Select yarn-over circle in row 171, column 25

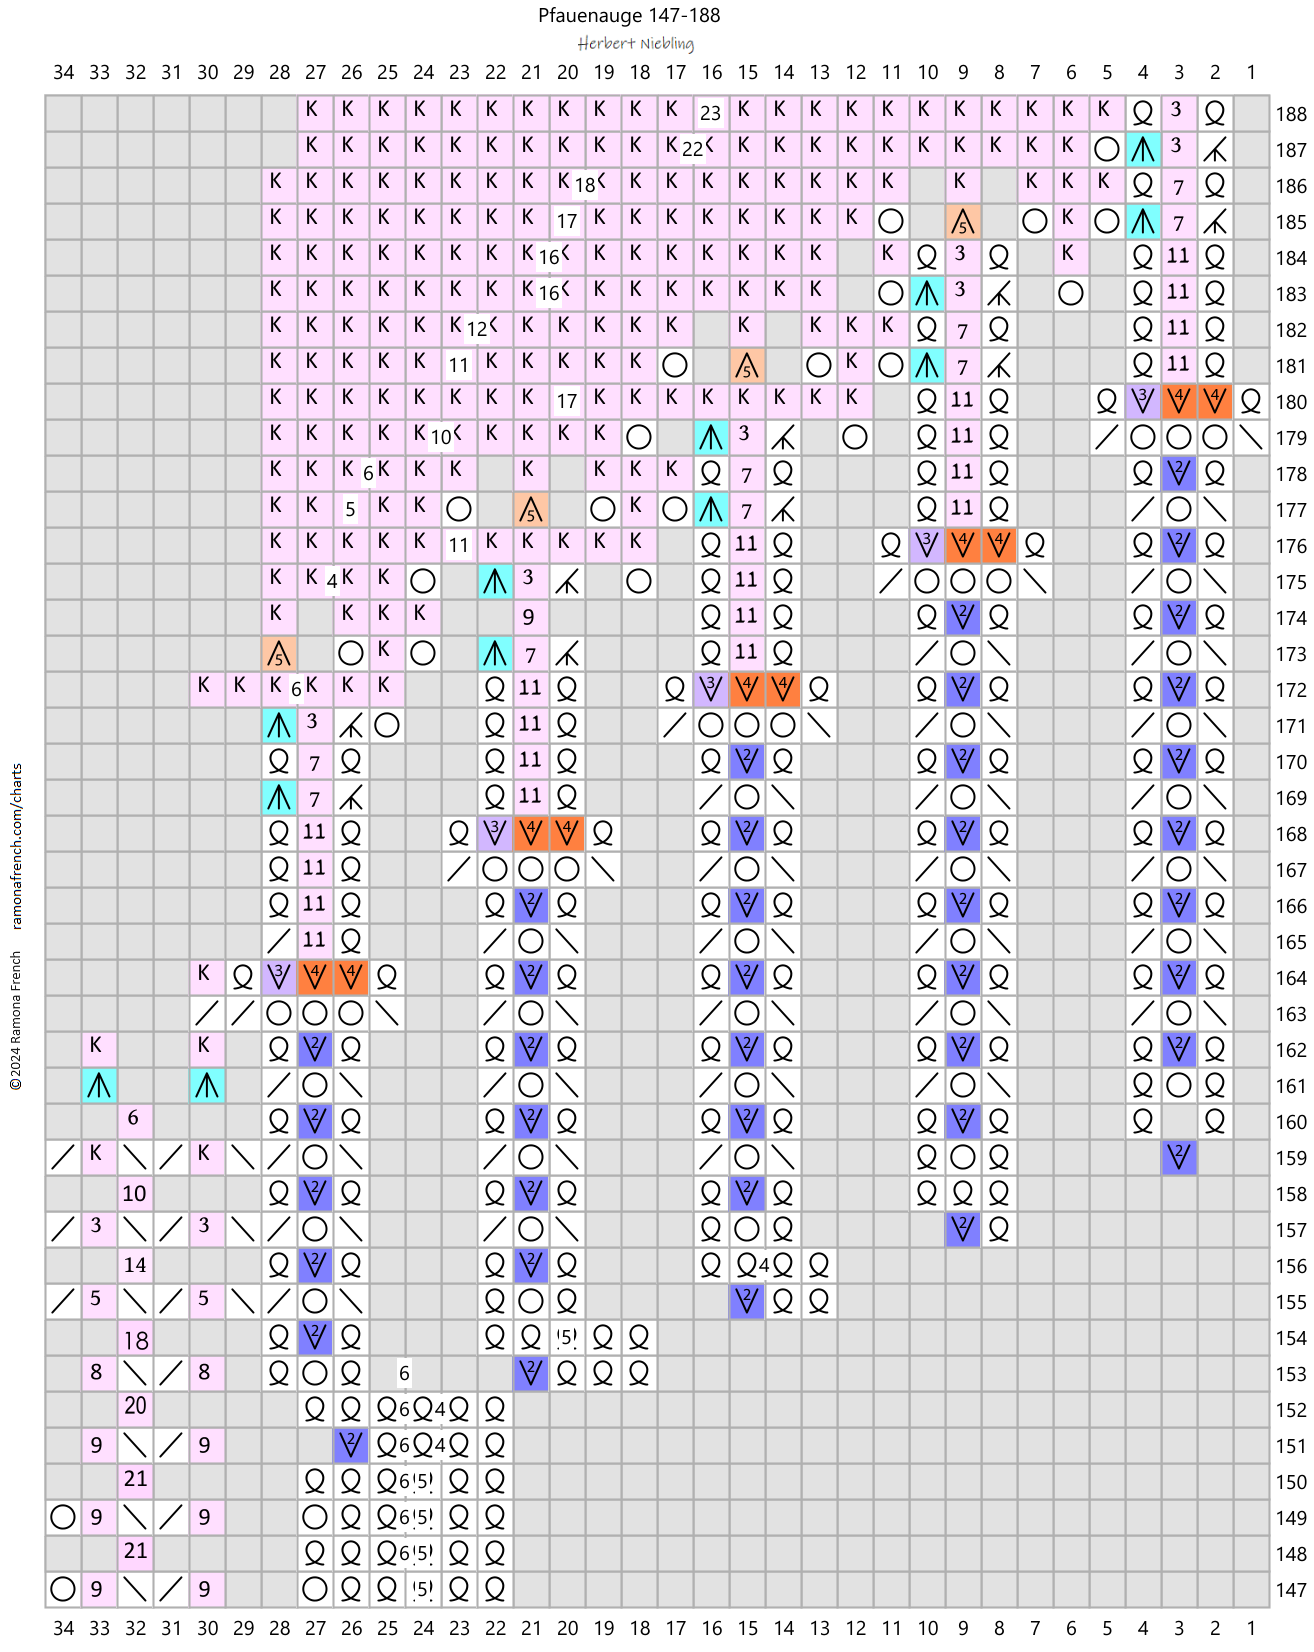pos(387,725)
